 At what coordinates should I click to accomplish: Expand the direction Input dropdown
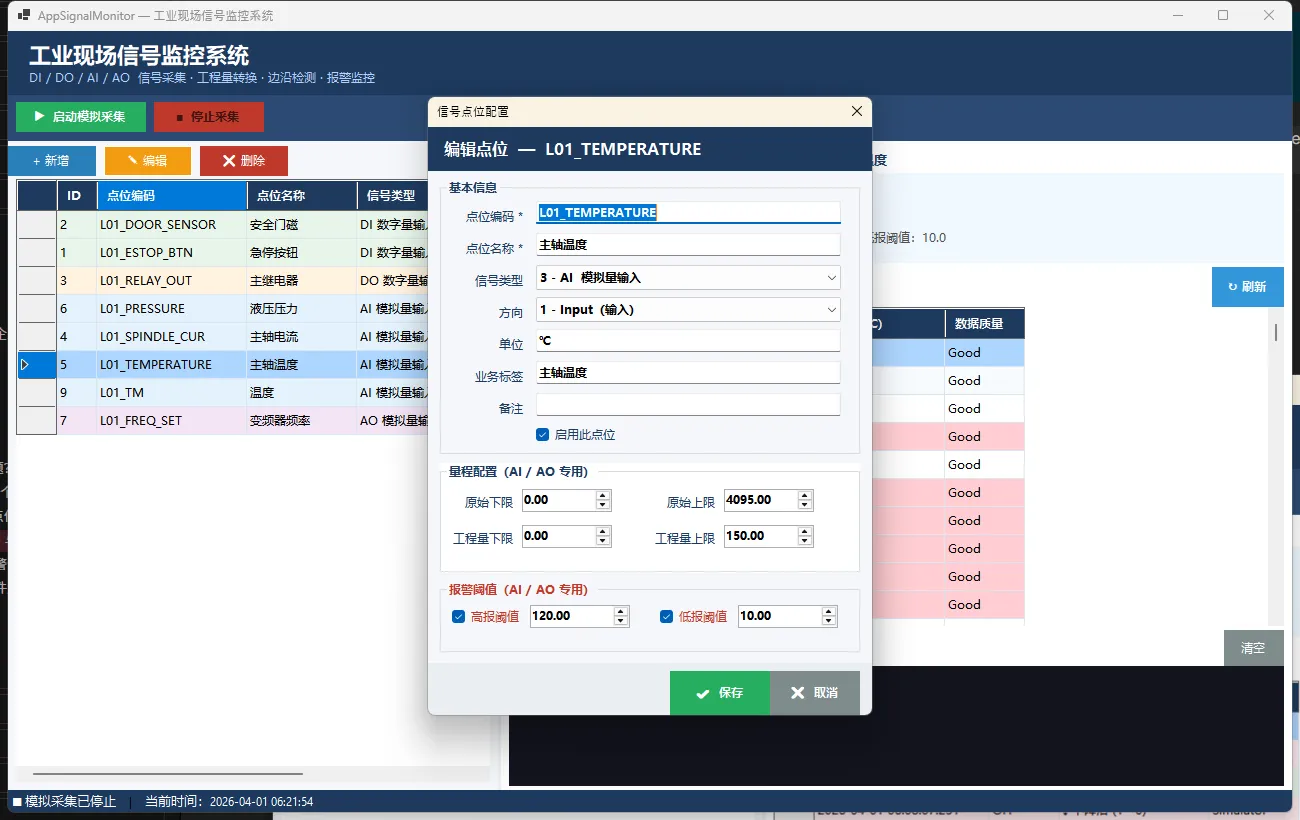coord(688,310)
